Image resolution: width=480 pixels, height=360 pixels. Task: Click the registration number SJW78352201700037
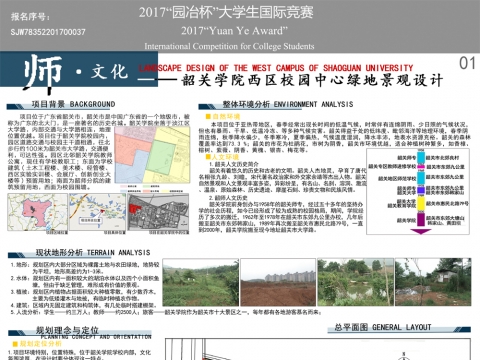(48, 32)
